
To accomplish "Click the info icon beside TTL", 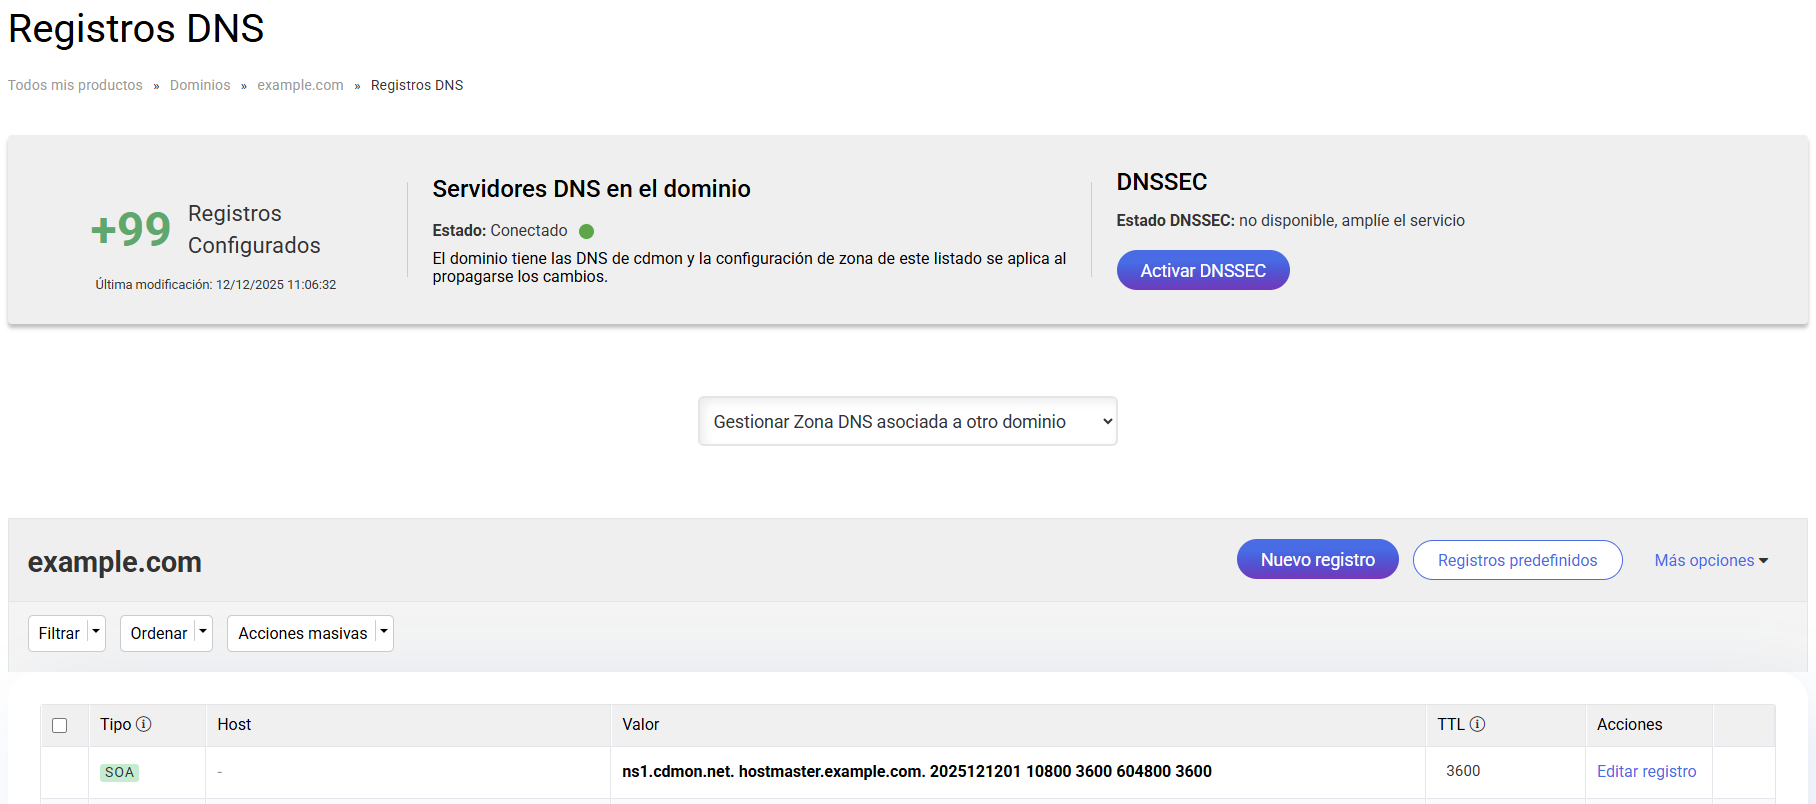I will 1477,724.
